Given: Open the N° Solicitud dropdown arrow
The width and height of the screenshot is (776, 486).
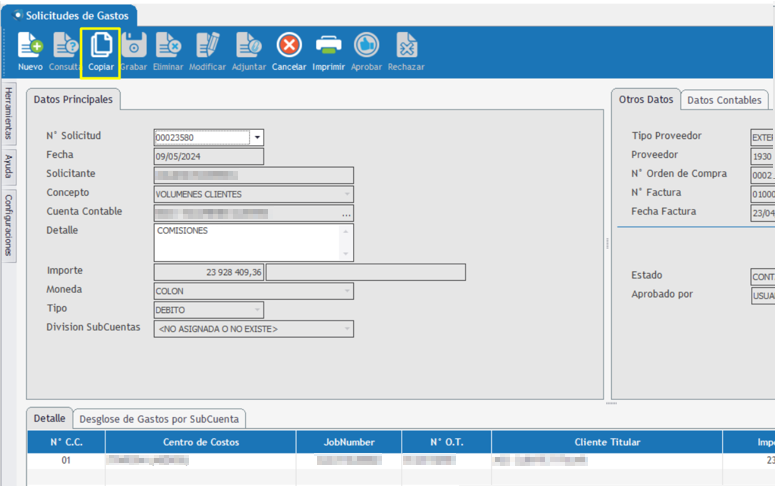Looking at the screenshot, I should (257, 138).
